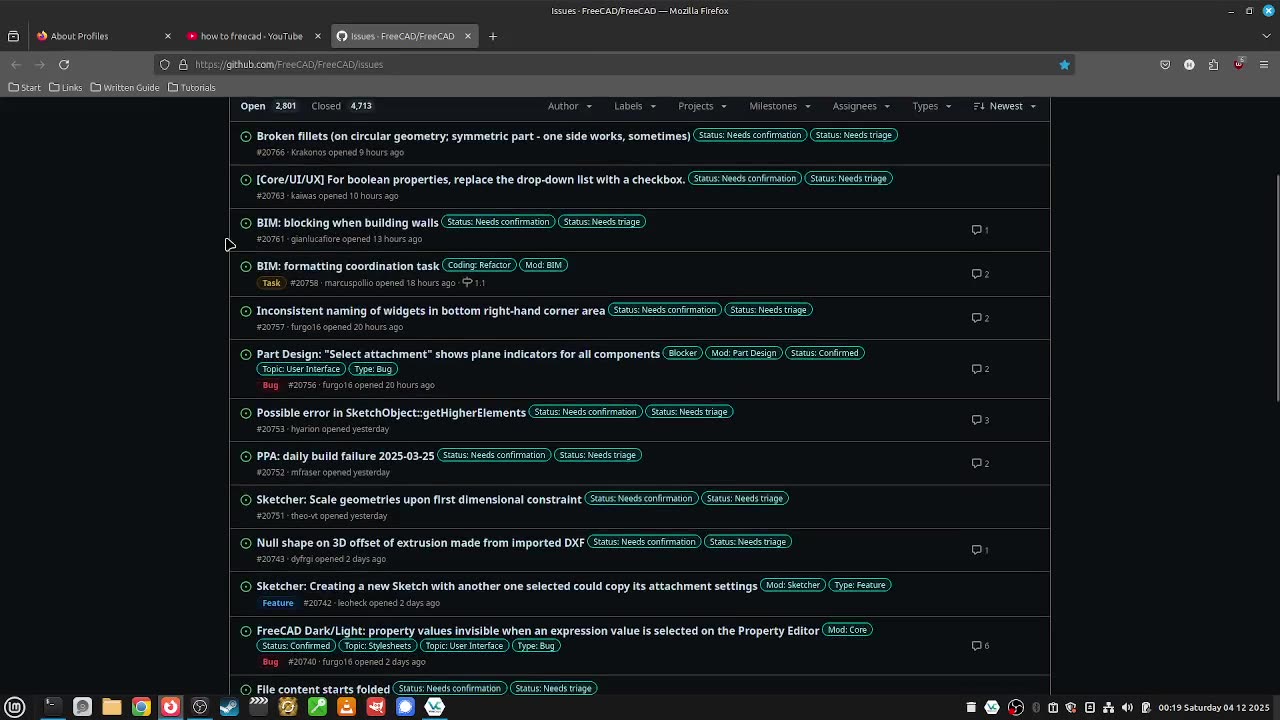Viewport: 1280px width, 720px height.
Task: Open the Newest sort dropdown
Action: coord(1005,106)
